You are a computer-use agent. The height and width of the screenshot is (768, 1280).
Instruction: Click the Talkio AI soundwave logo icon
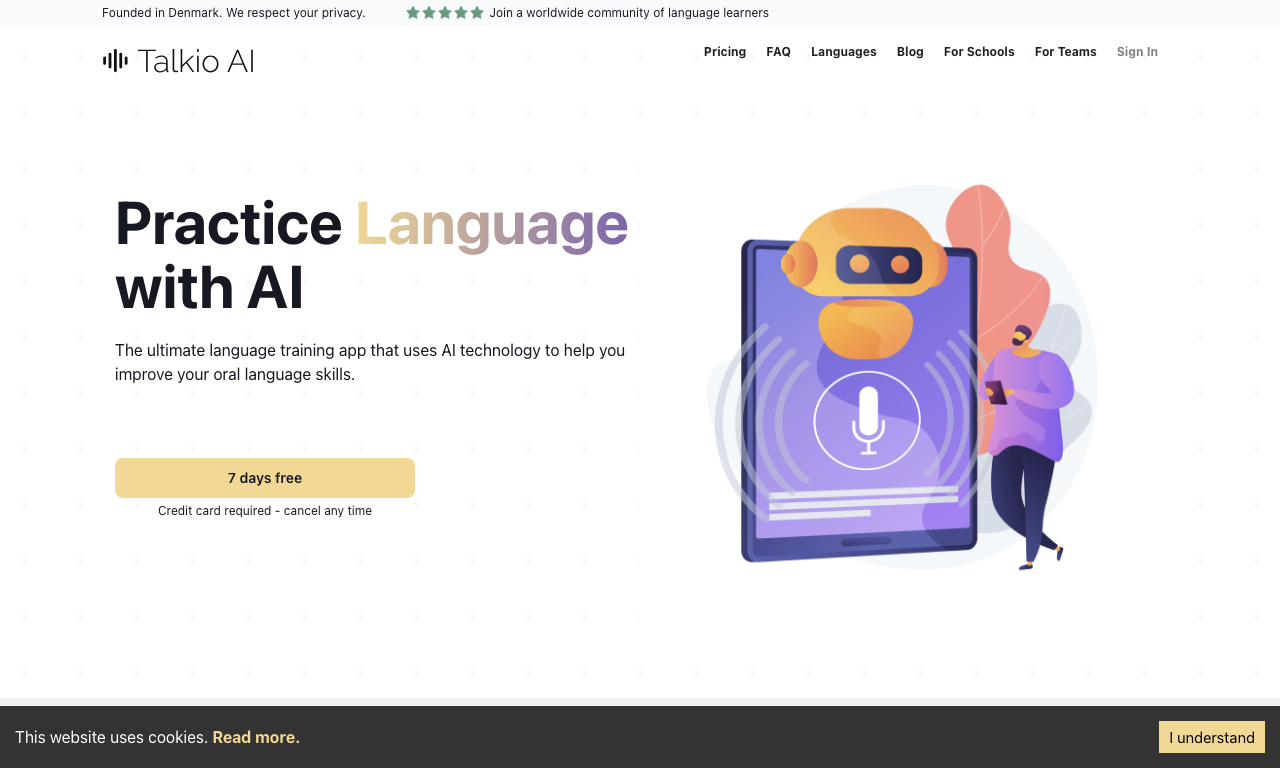pyautogui.click(x=115, y=61)
